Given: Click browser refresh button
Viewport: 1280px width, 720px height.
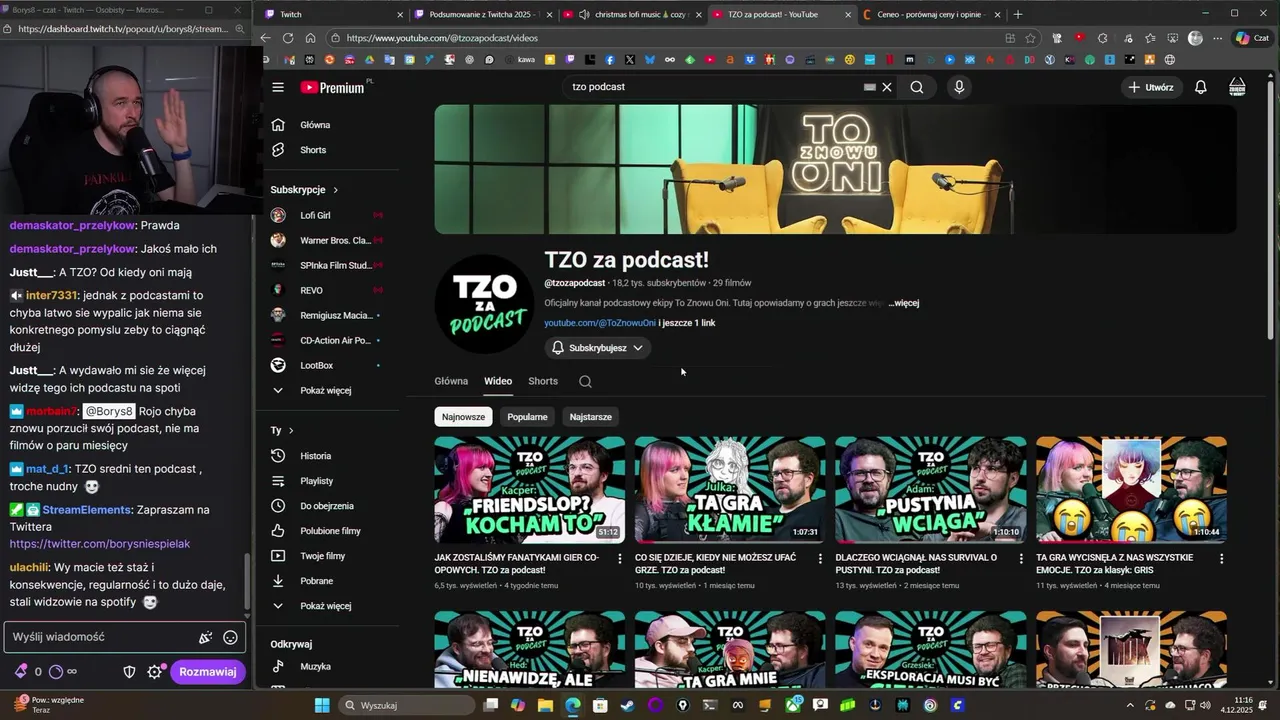Looking at the screenshot, I should point(288,38).
